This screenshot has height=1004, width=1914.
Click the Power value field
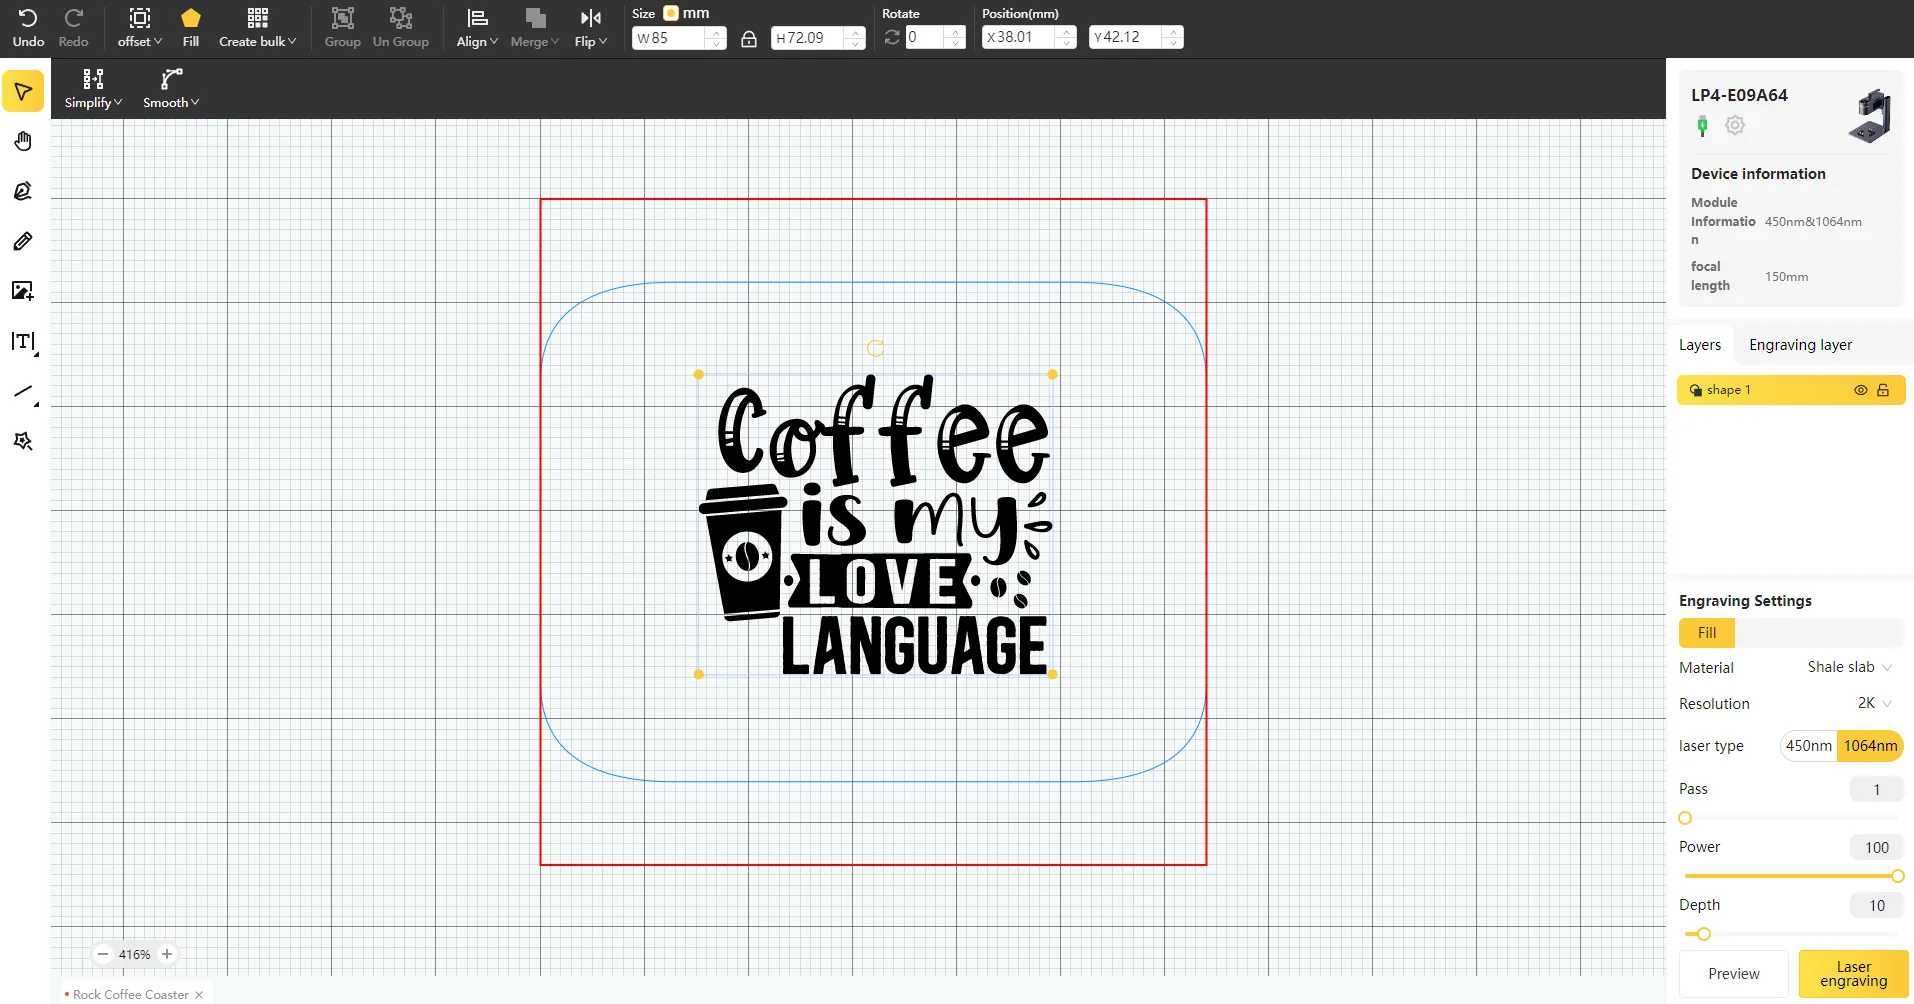1876,848
